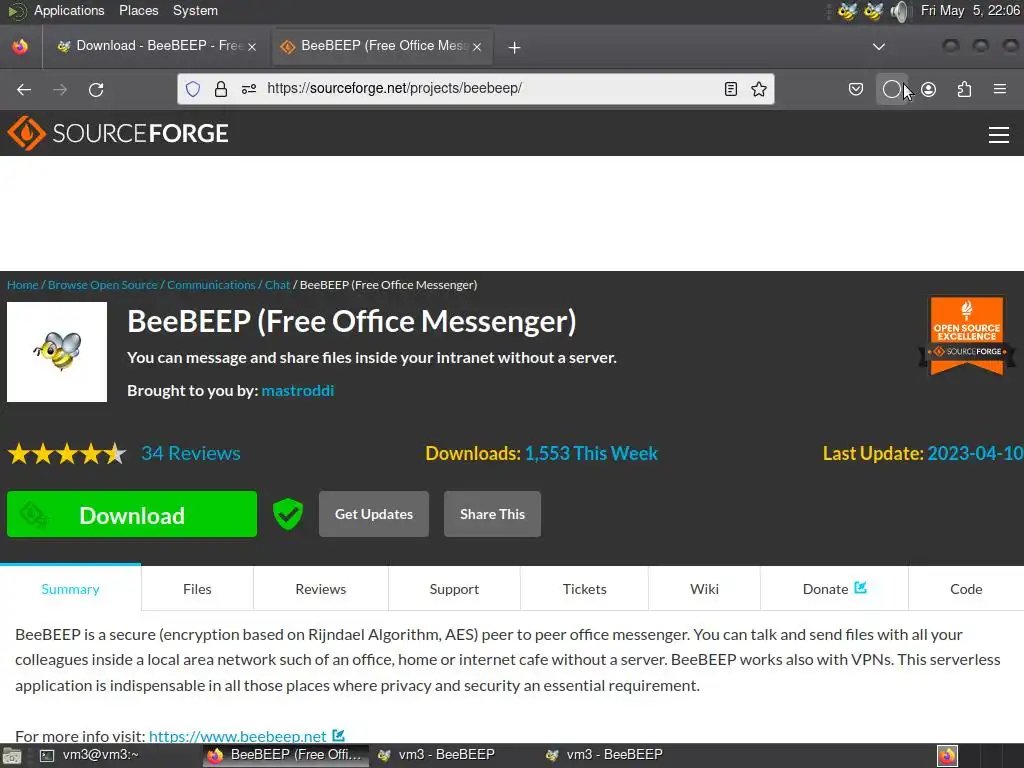Click the volume speaker icon in system tray
This screenshot has width=1024, height=768.
coord(899,11)
